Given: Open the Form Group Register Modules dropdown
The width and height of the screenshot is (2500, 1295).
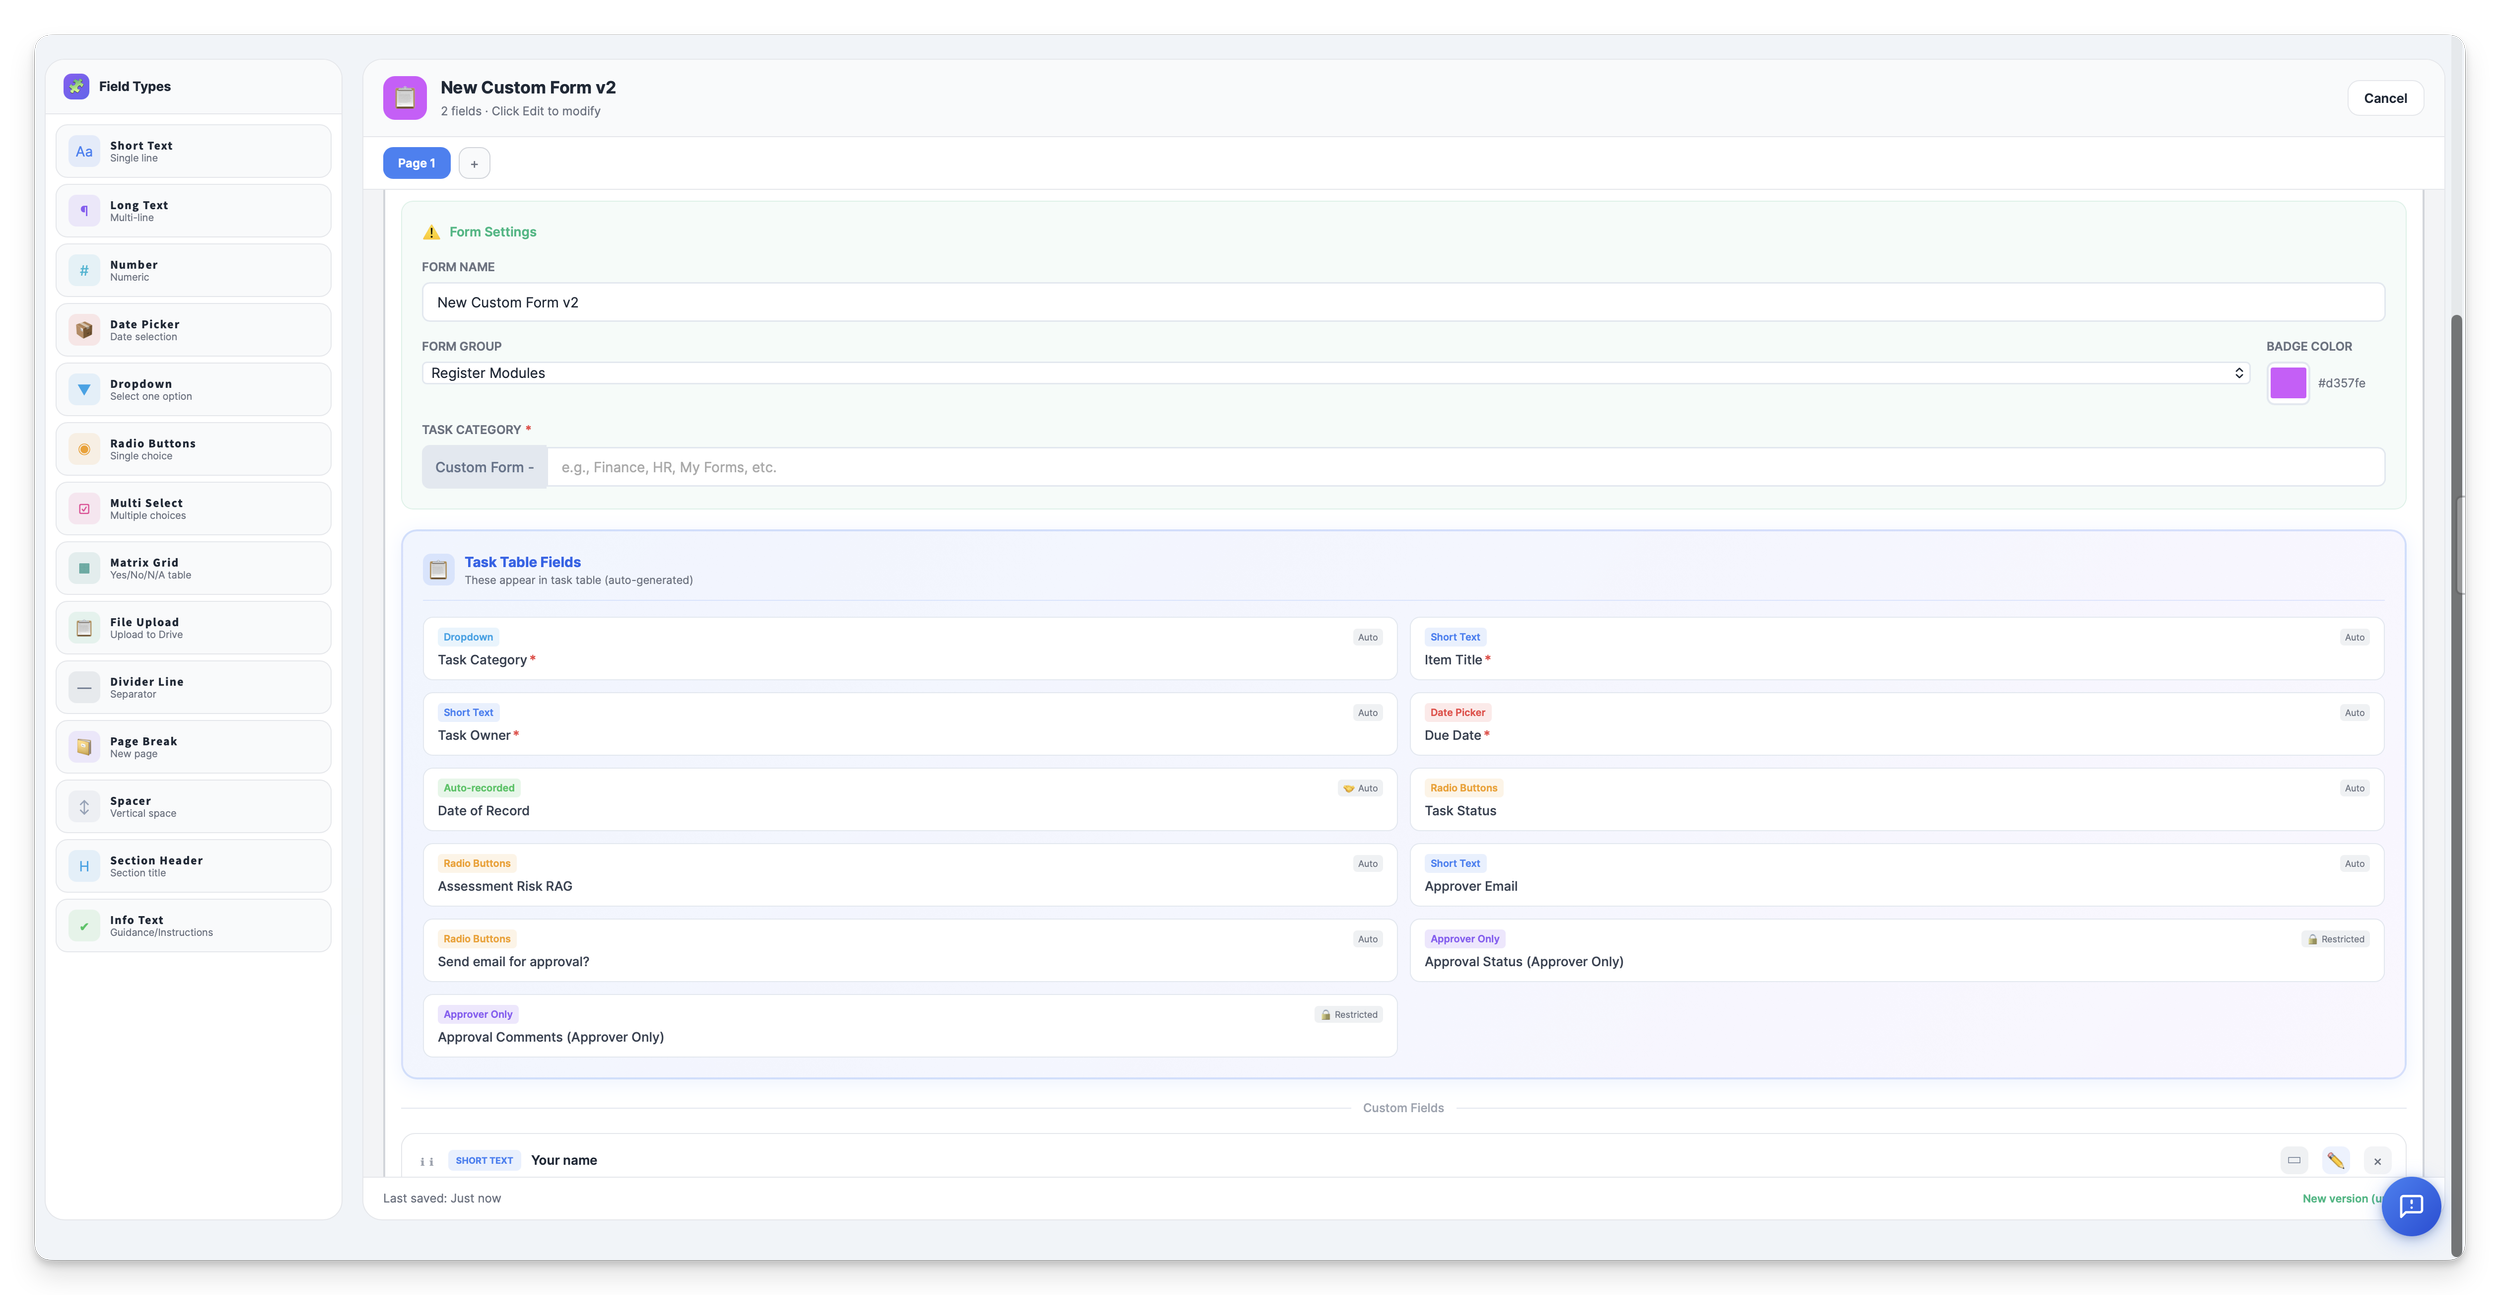Looking at the screenshot, I should (x=1334, y=373).
